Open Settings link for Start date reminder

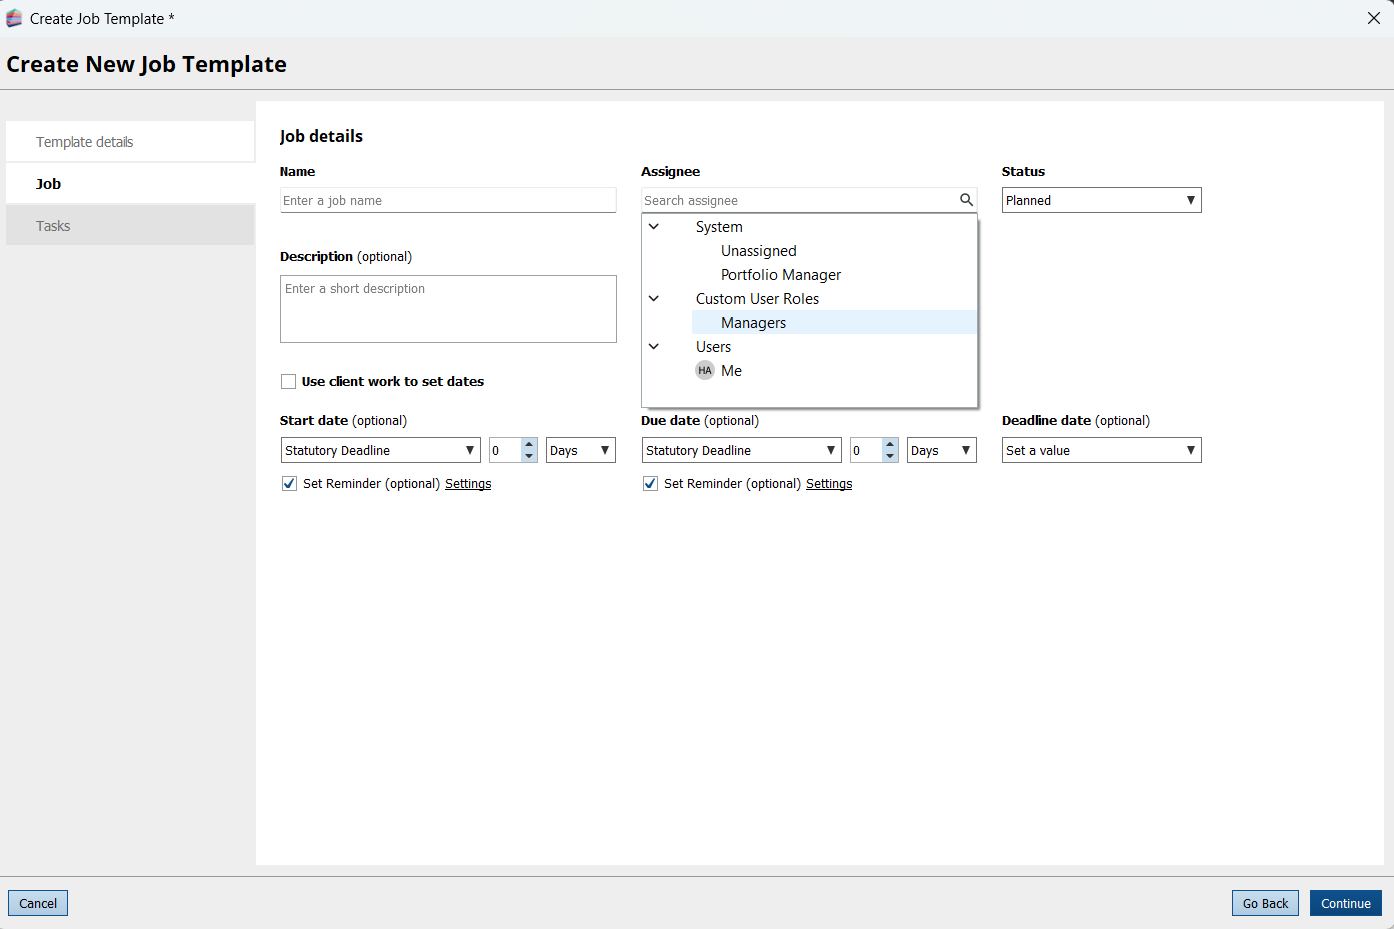tap(468, 484)
